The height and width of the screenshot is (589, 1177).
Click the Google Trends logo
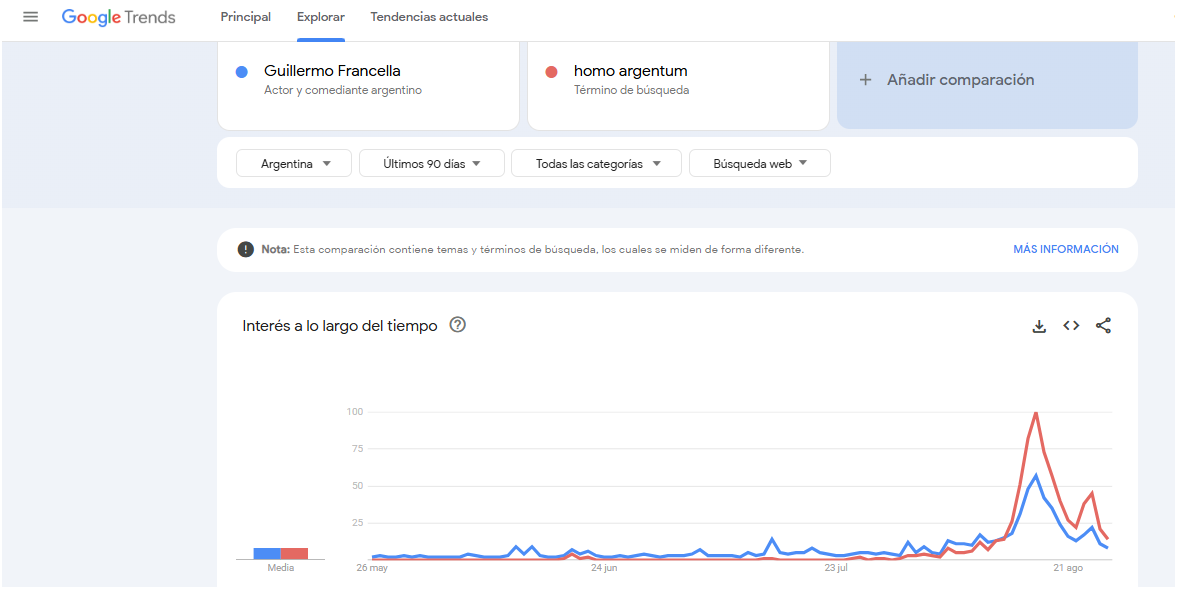pyautogui.click(x=119, y=17)
